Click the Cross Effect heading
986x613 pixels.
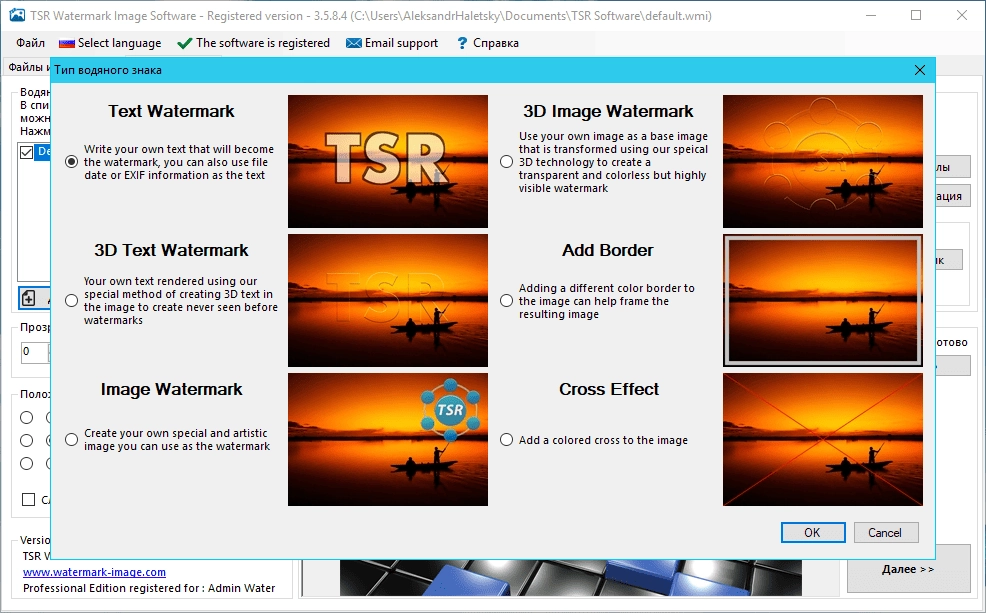click(x=609, y=389)
